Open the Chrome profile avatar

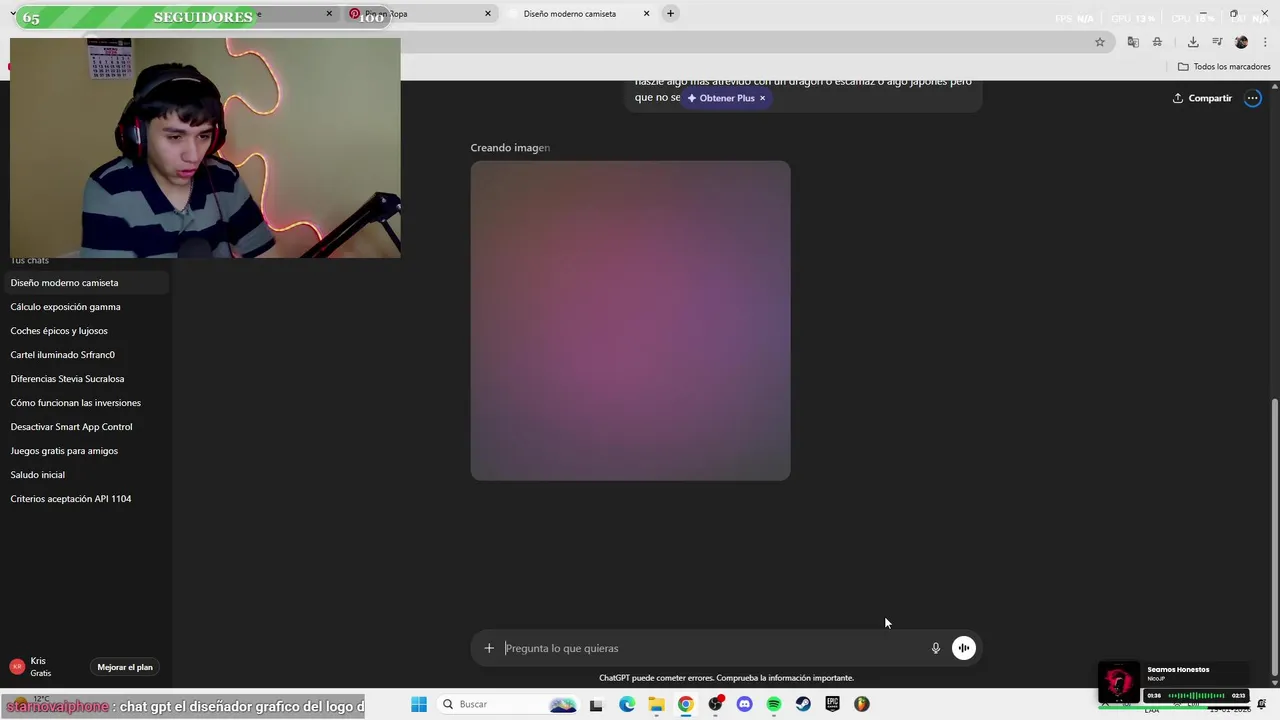click(1241, 42)
